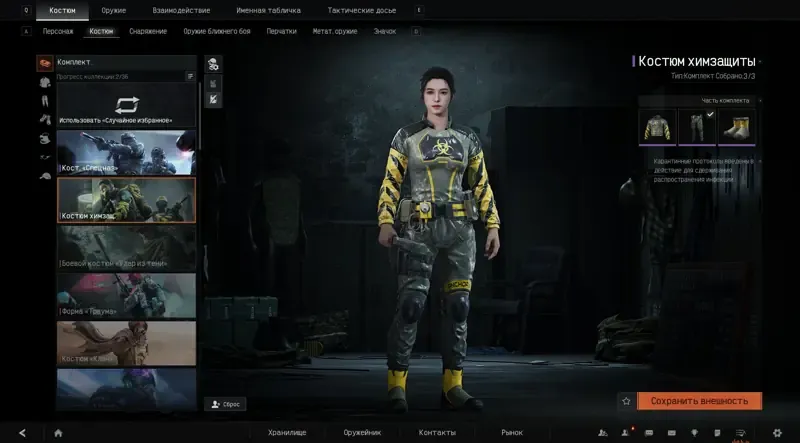
Task: Open the Перчатки sub-tab
Action: [x=281, y=31]
